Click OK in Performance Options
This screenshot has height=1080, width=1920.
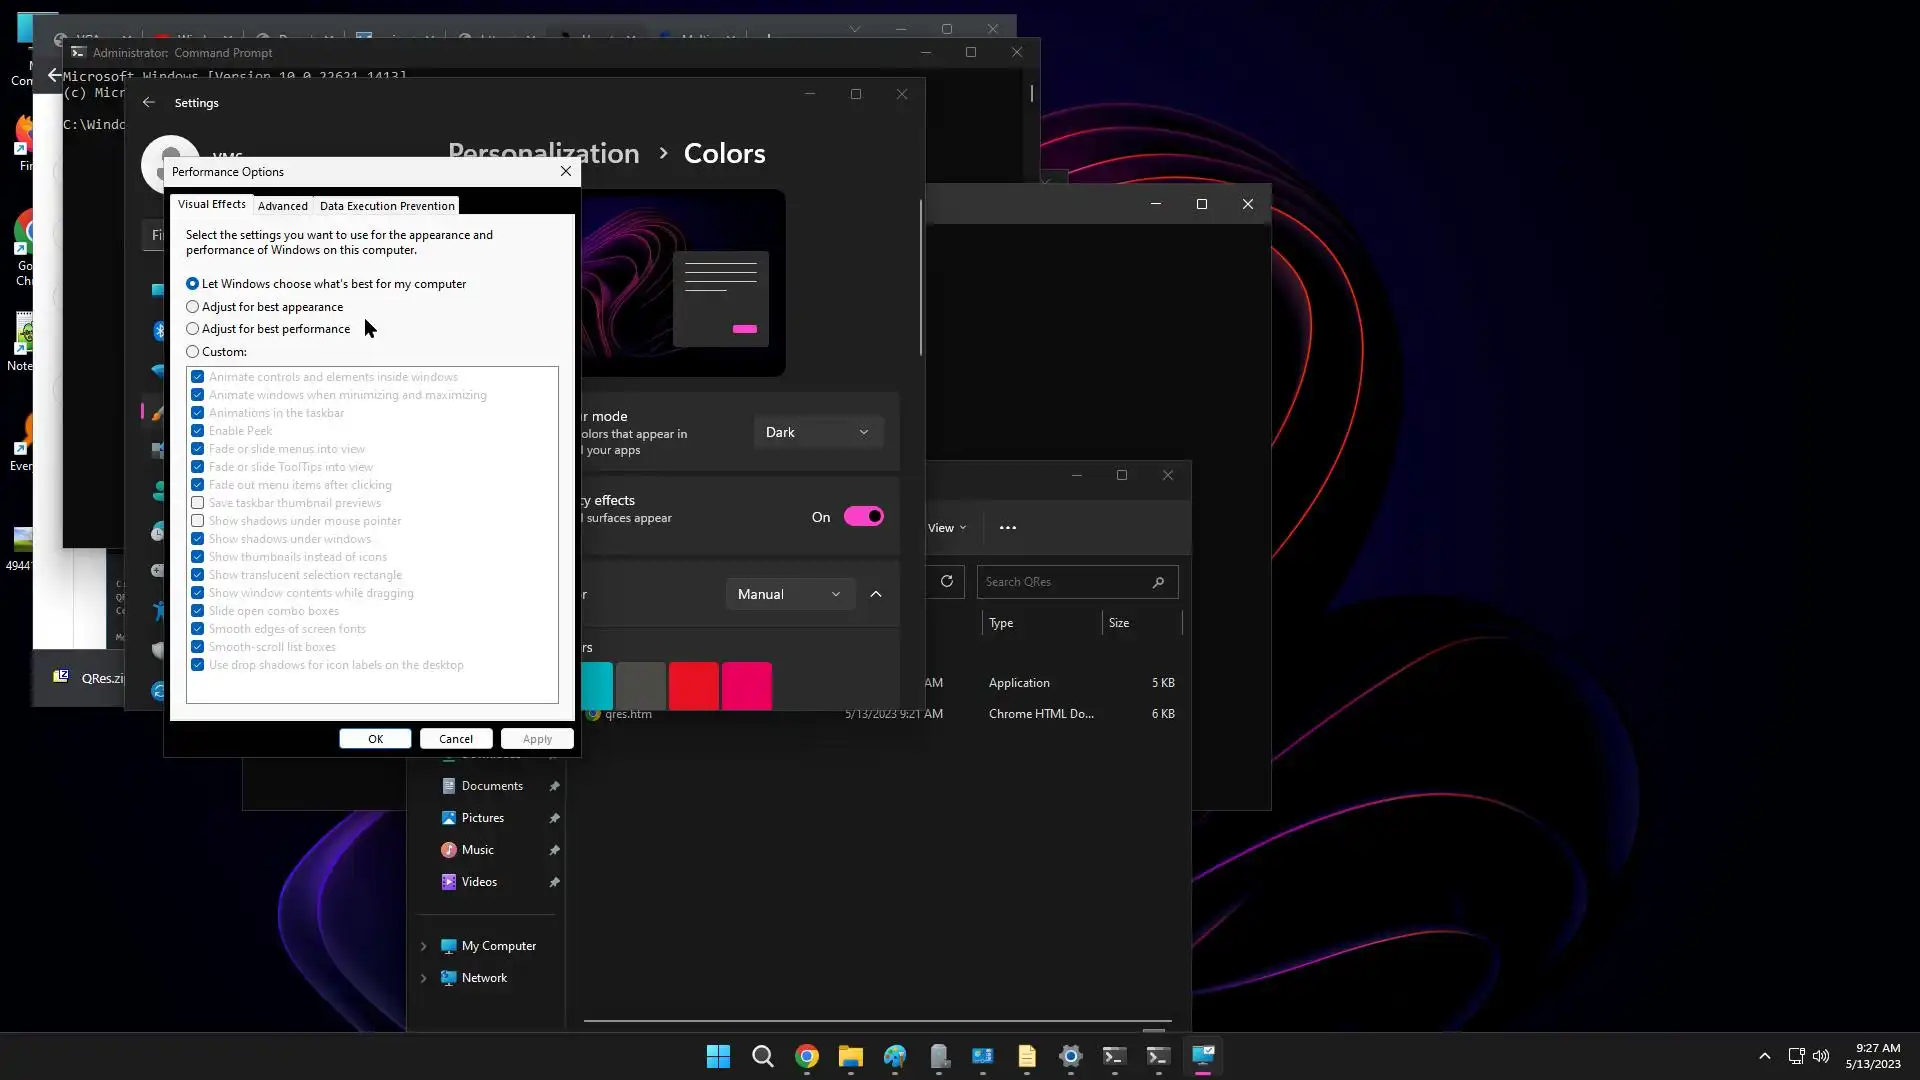pyautogui.click(x=375, y=739)
